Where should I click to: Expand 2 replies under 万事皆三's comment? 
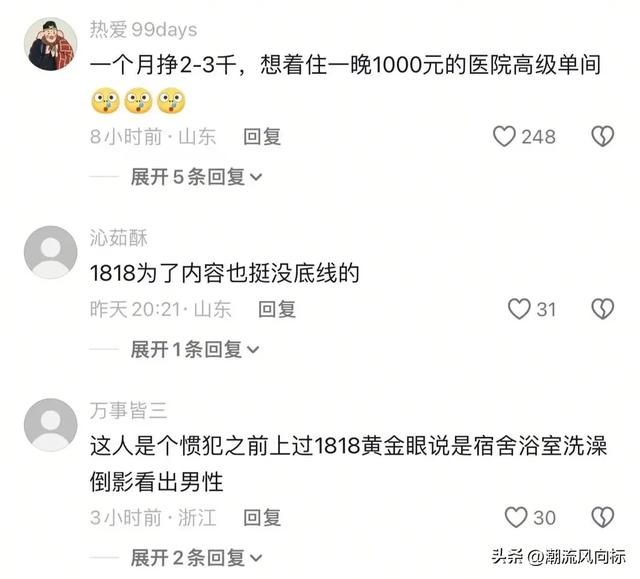(196, 558)
